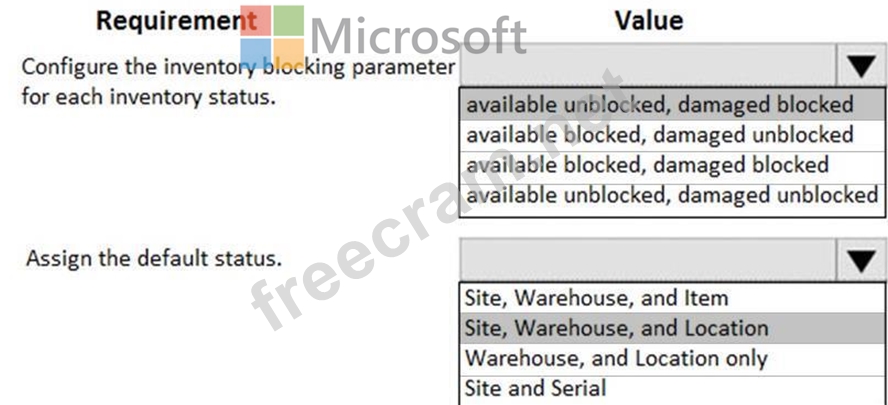Choose 'available blocked, damaged unblocked' option
Viewport: 888px width, 405px height.
660,135
